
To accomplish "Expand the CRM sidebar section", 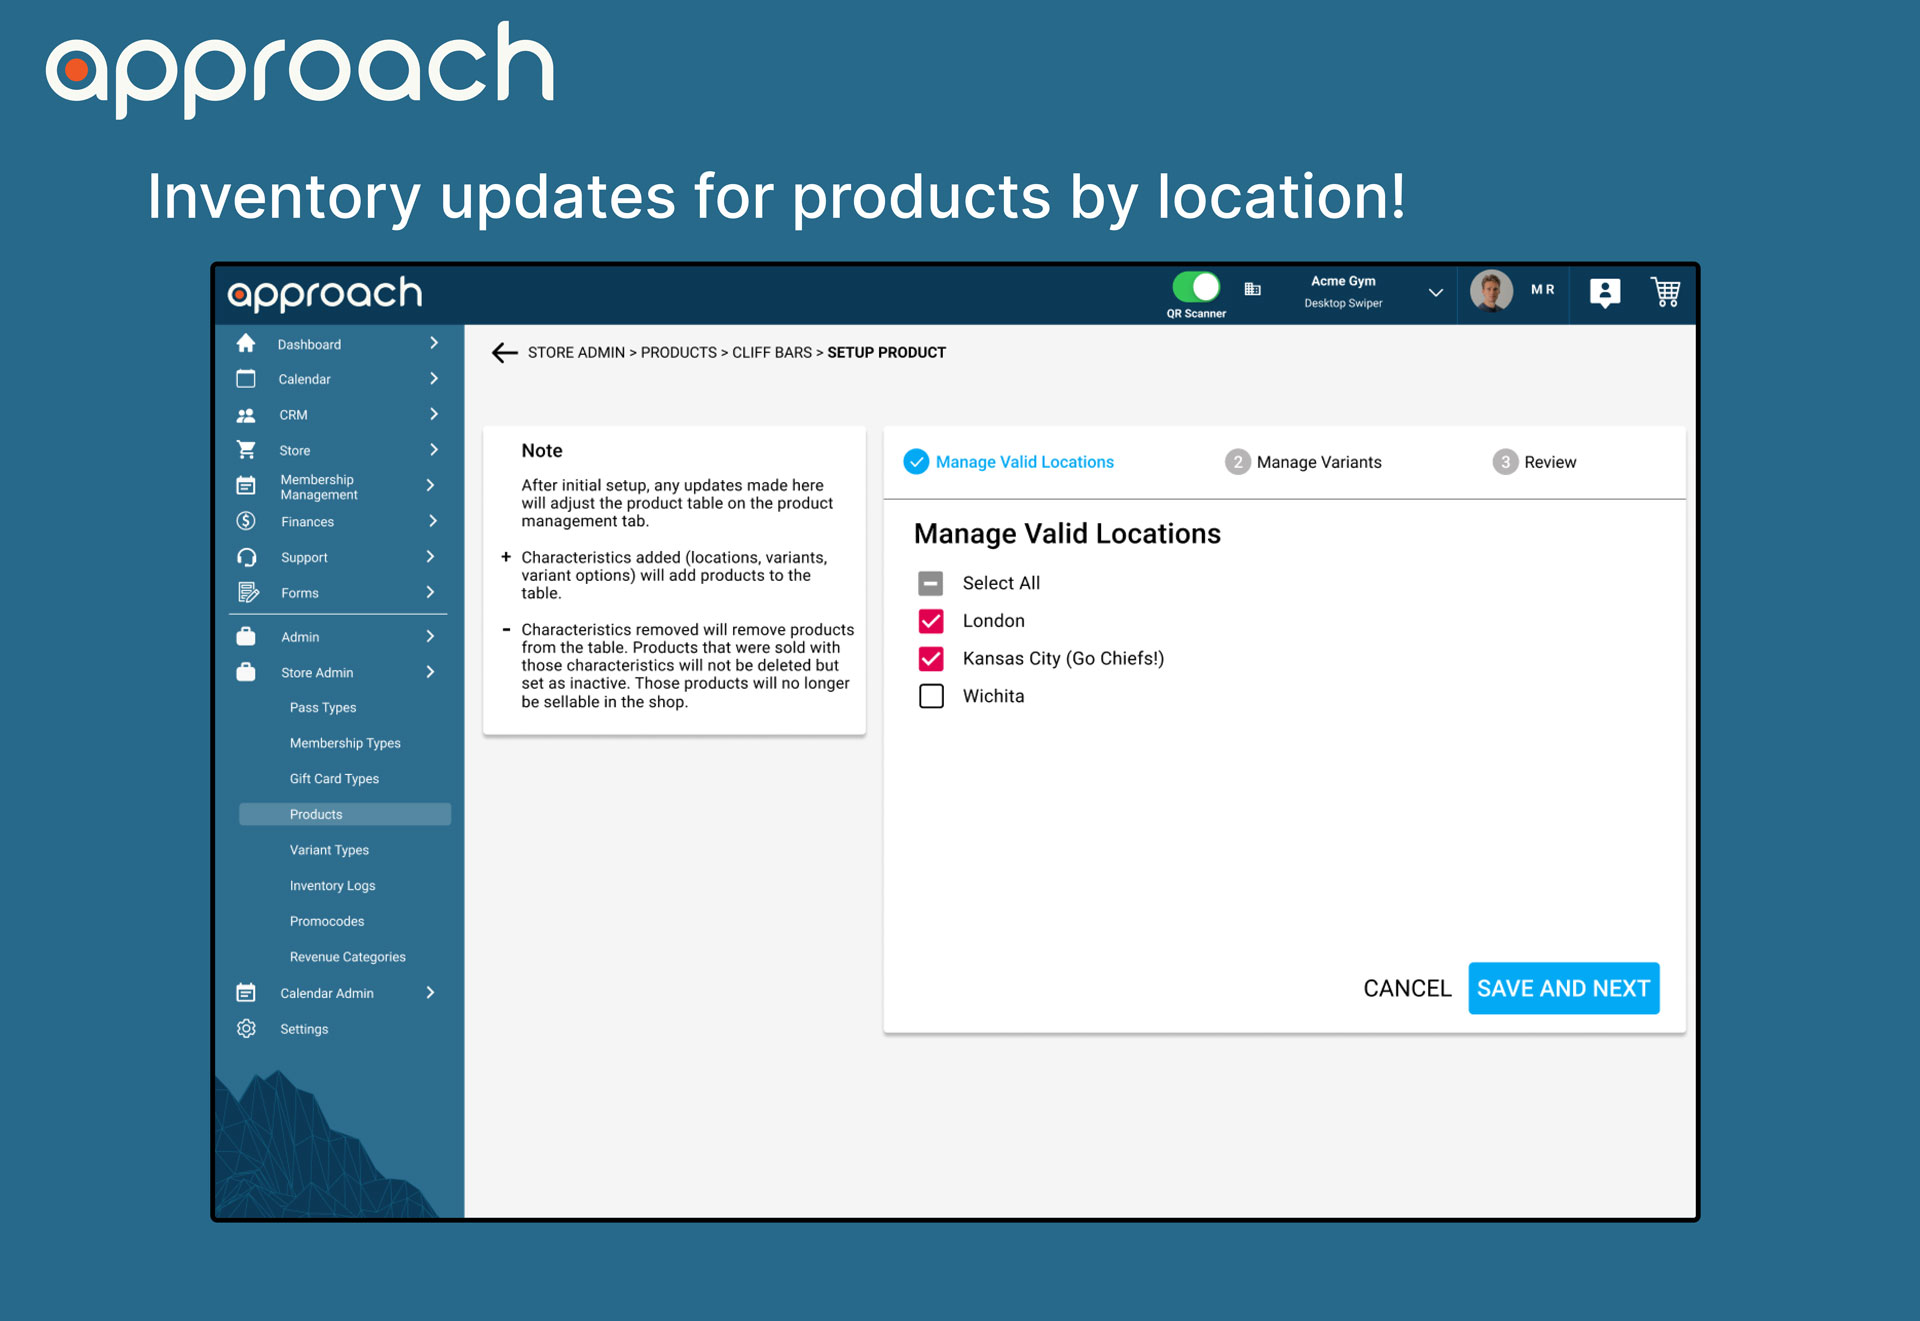I will click(x=433, y=414).
